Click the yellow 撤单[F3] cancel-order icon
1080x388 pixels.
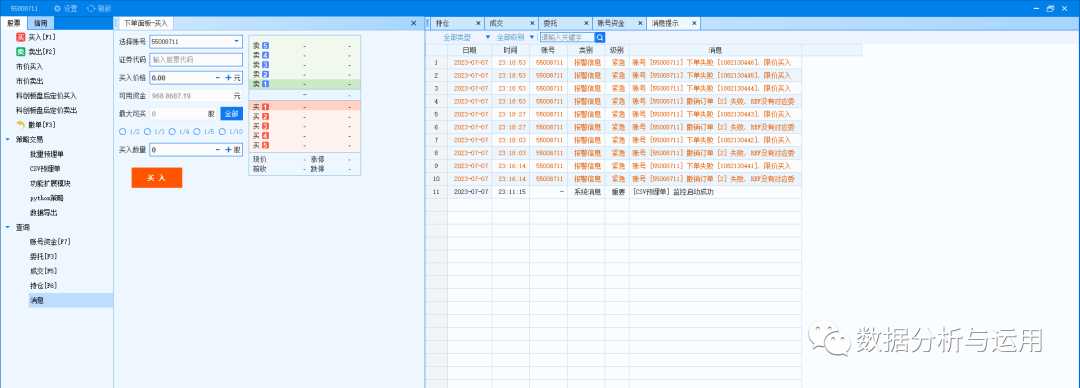(x=21, y=125)
